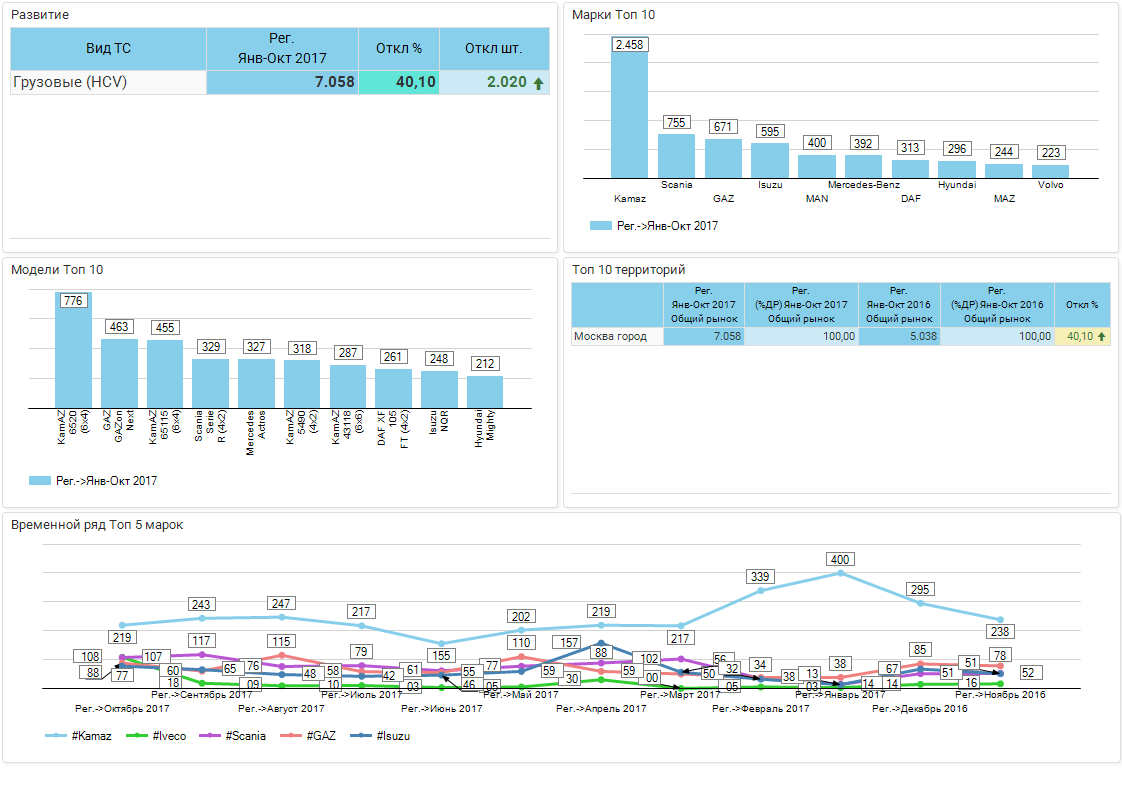This screenshot has height=793, width=1122.
Task: Click the 5.038 value in territories table
Action: click(899, 336)
